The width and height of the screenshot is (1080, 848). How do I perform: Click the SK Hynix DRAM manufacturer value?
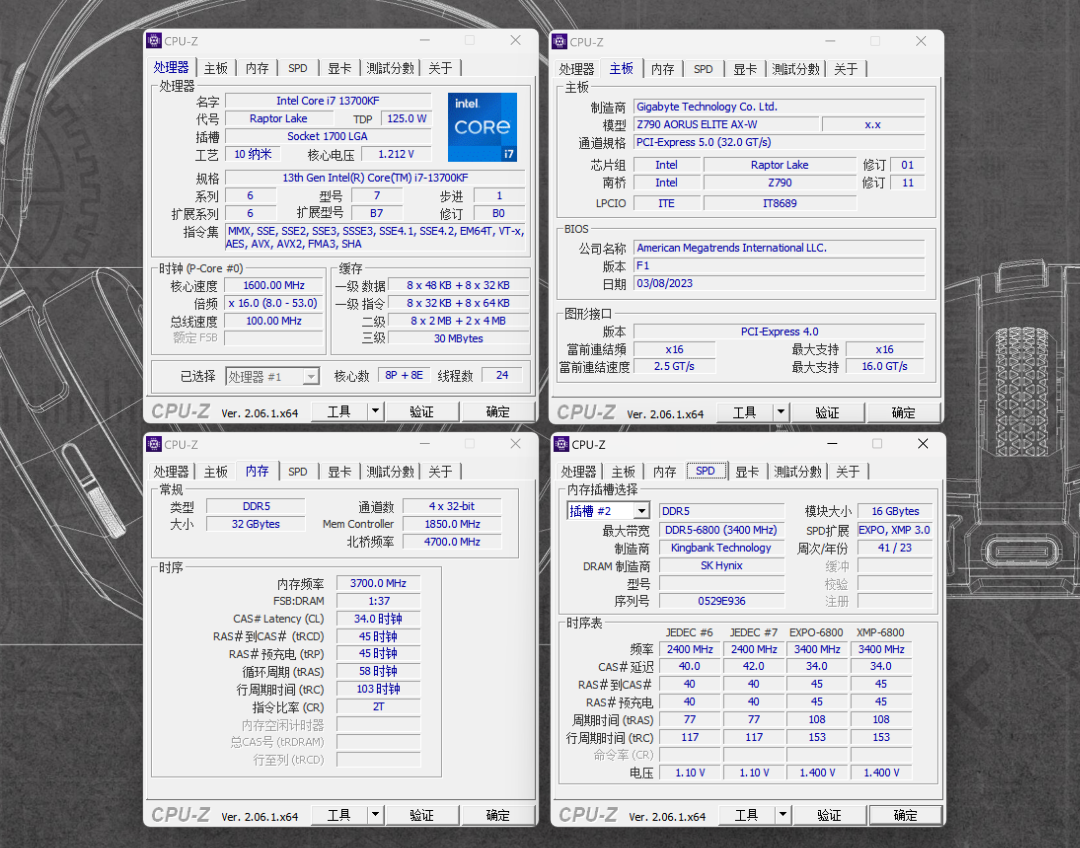721,566
